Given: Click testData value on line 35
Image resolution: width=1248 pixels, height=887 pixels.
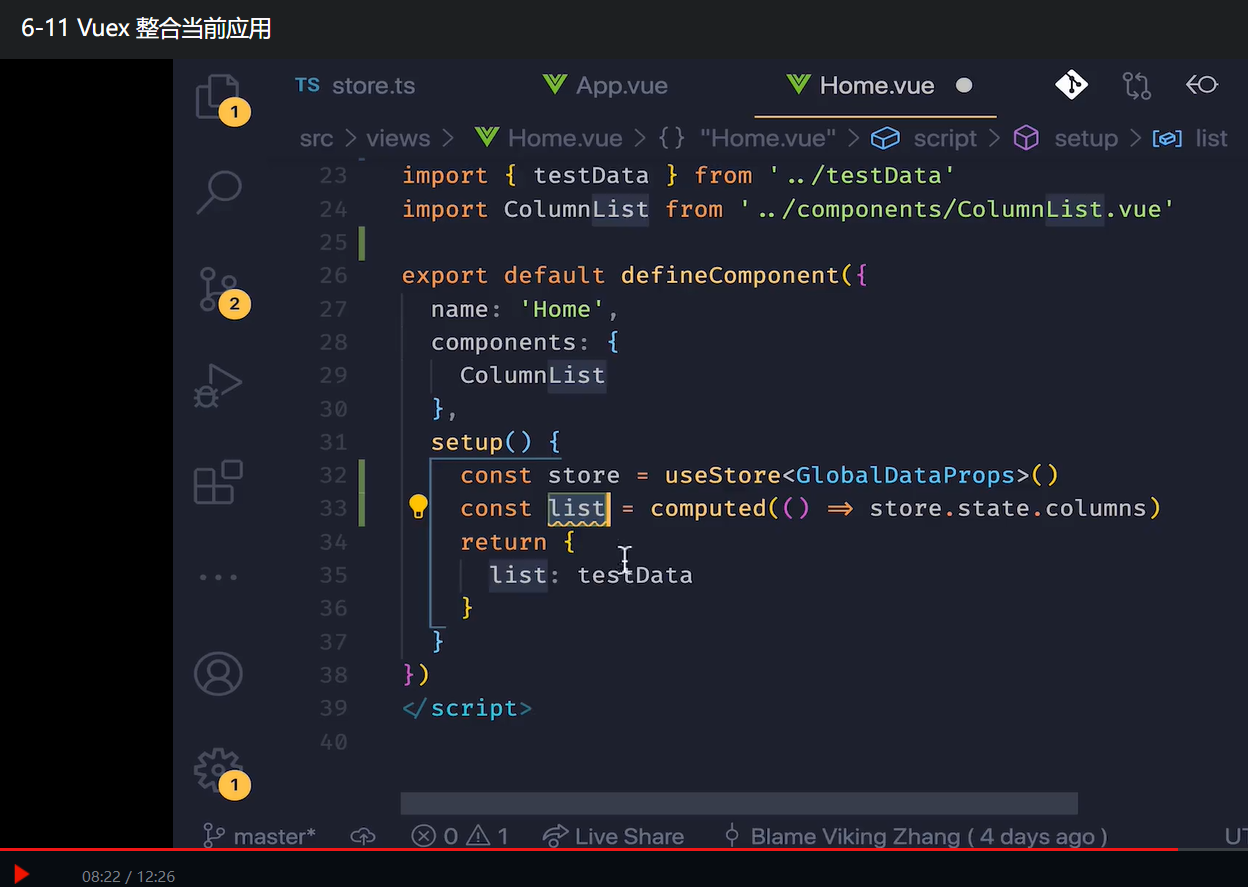Looking at the screenshot, I should pyautogui.click(x=635, y=575).
